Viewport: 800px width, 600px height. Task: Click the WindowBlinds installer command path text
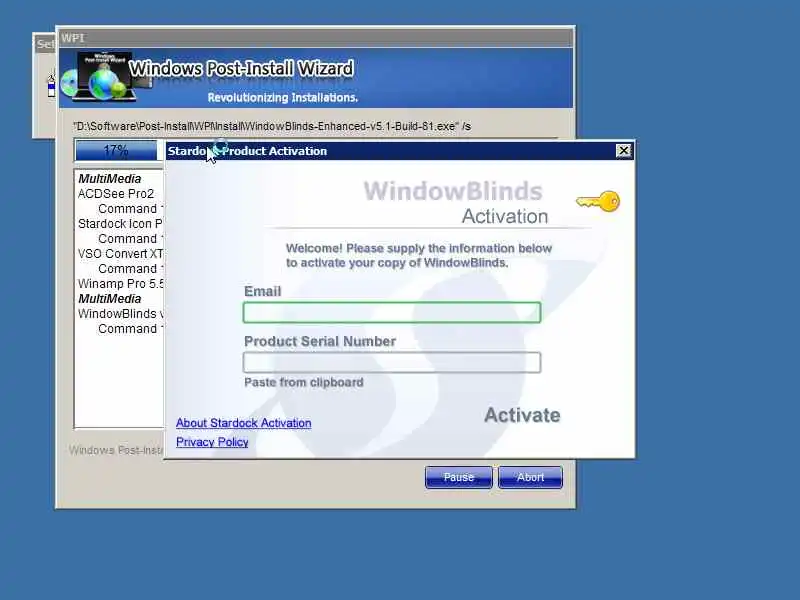tap(272, 126)
